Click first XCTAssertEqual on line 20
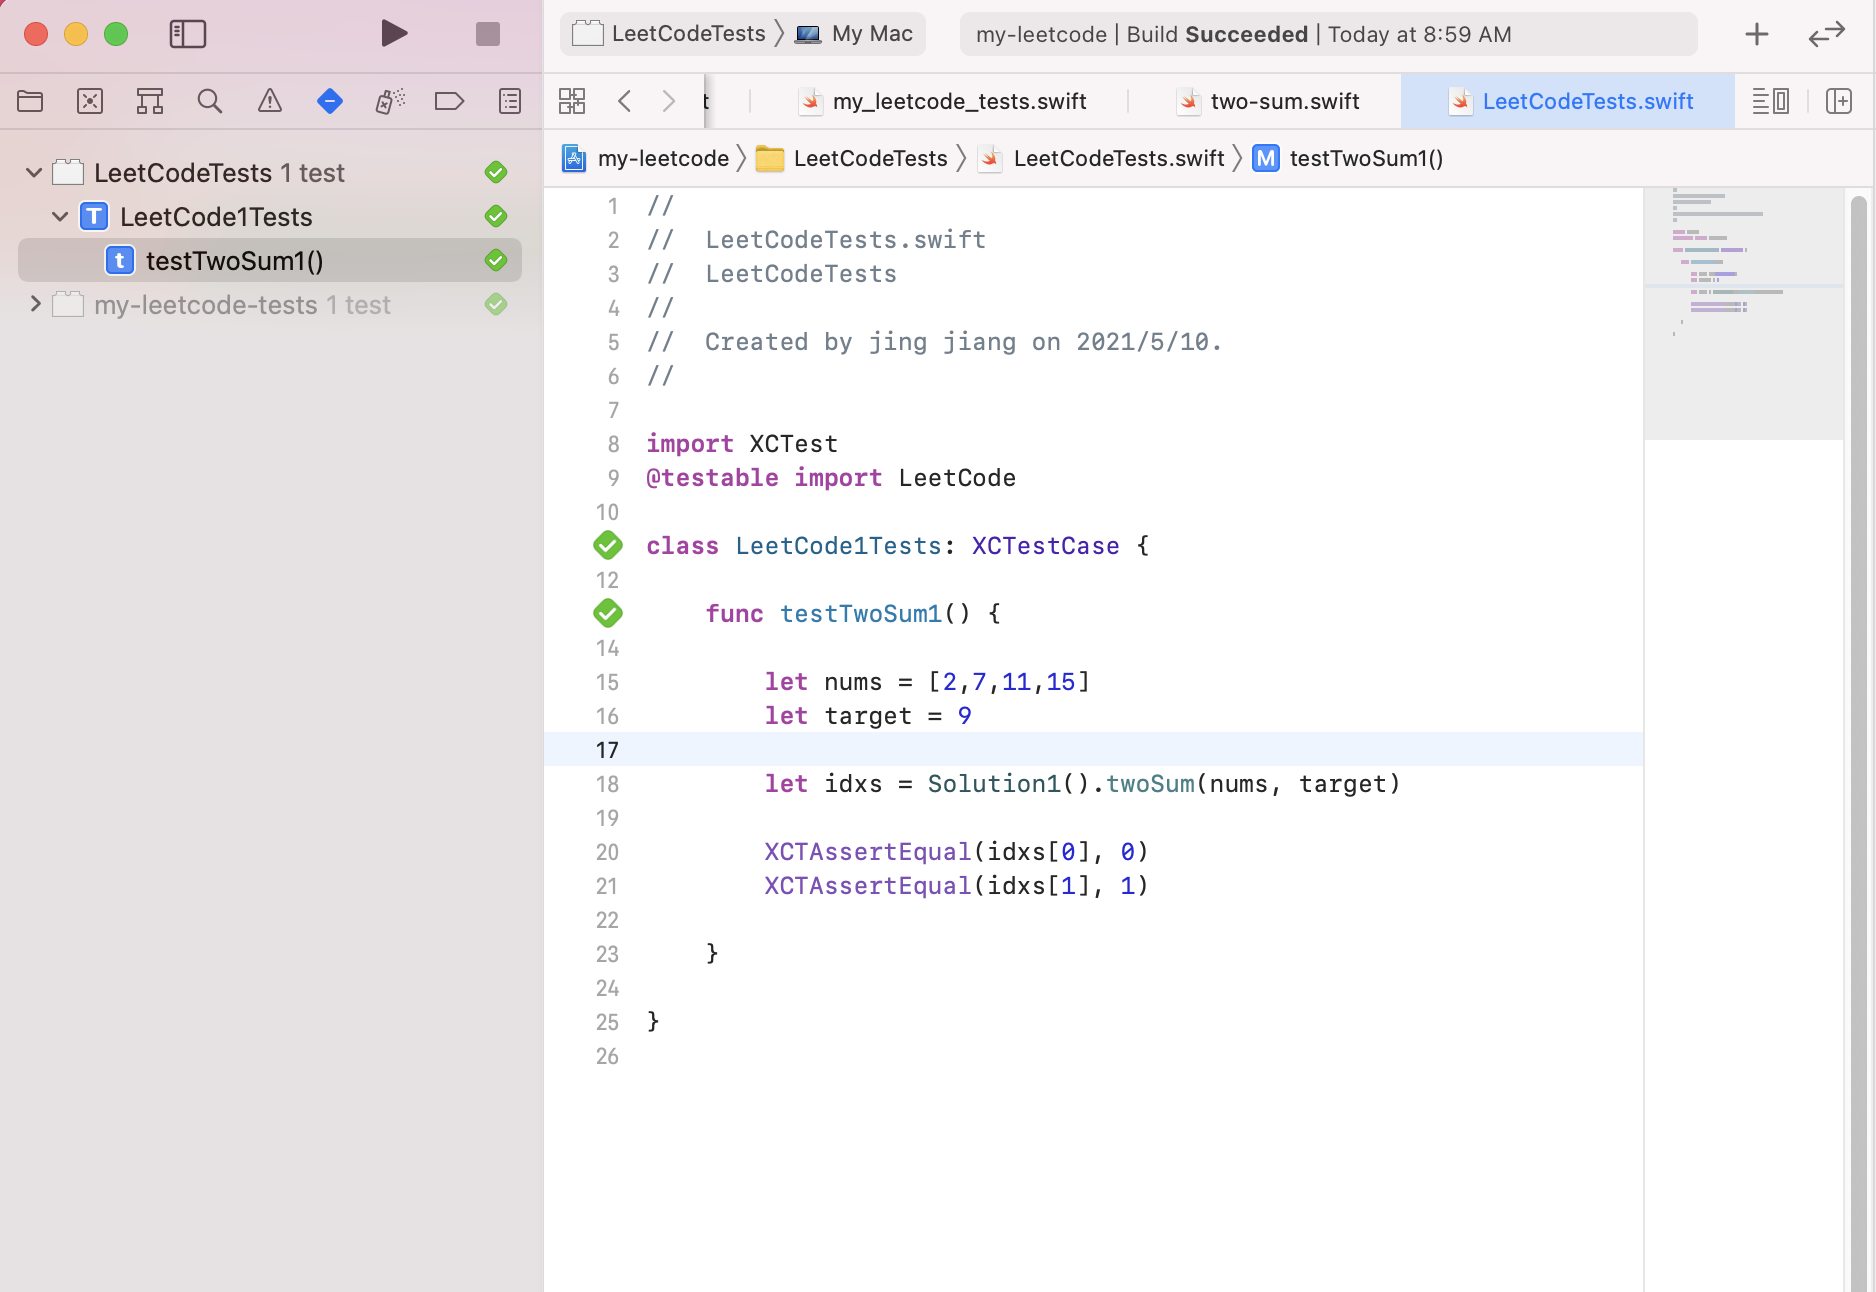The height and width of the screenshot is (1292, 1876). [x=868, y=852]
